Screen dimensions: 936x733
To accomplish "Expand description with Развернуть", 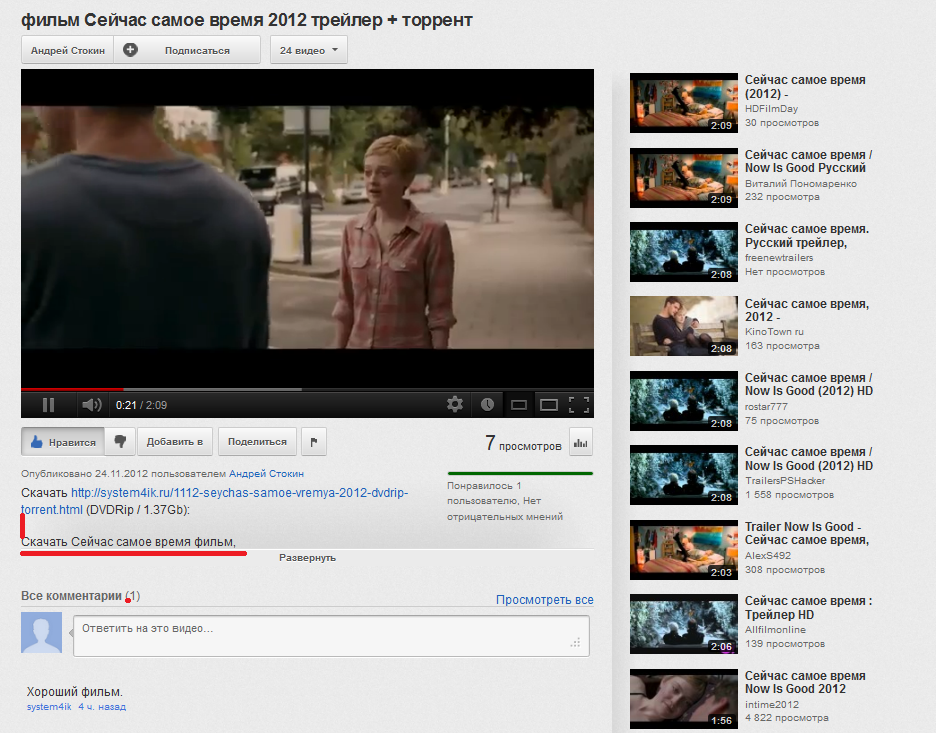I will click(307, 558).
